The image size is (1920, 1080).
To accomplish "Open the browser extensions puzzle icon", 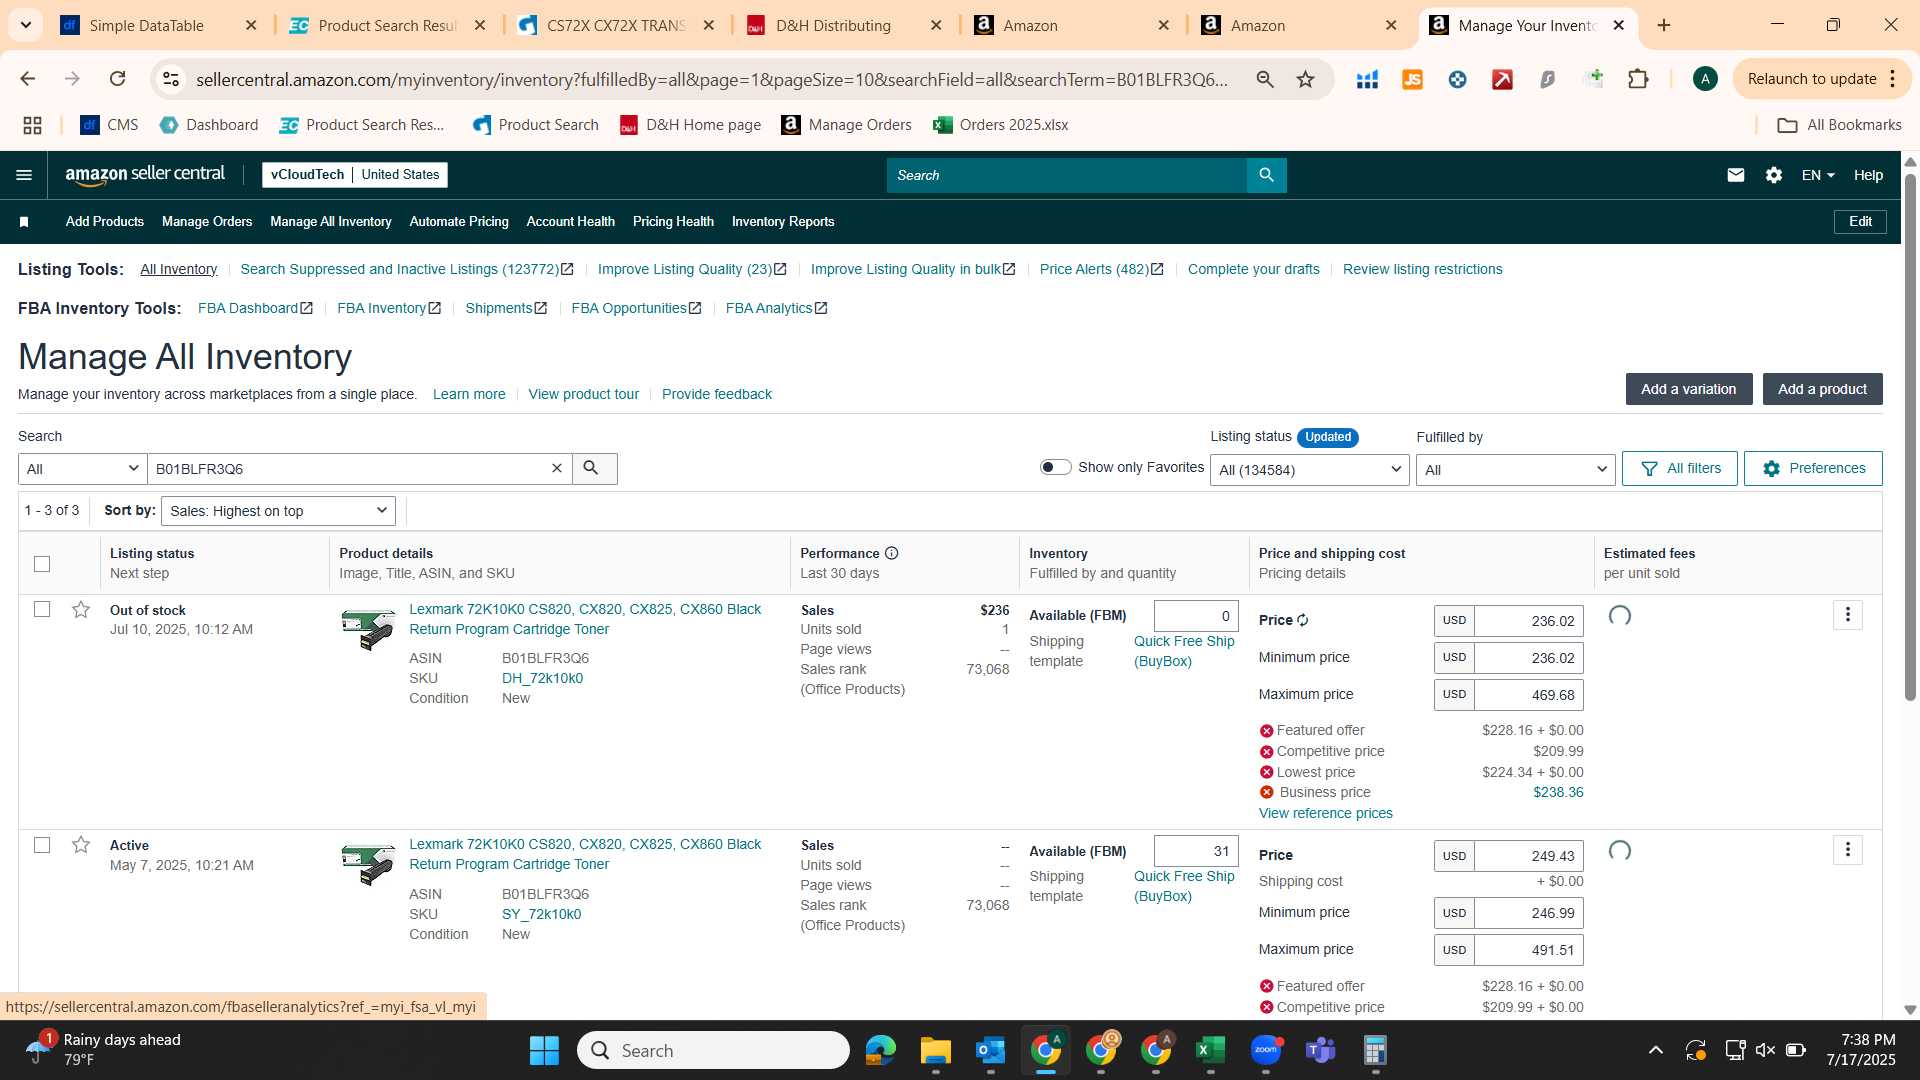I will click(1638, 79).
